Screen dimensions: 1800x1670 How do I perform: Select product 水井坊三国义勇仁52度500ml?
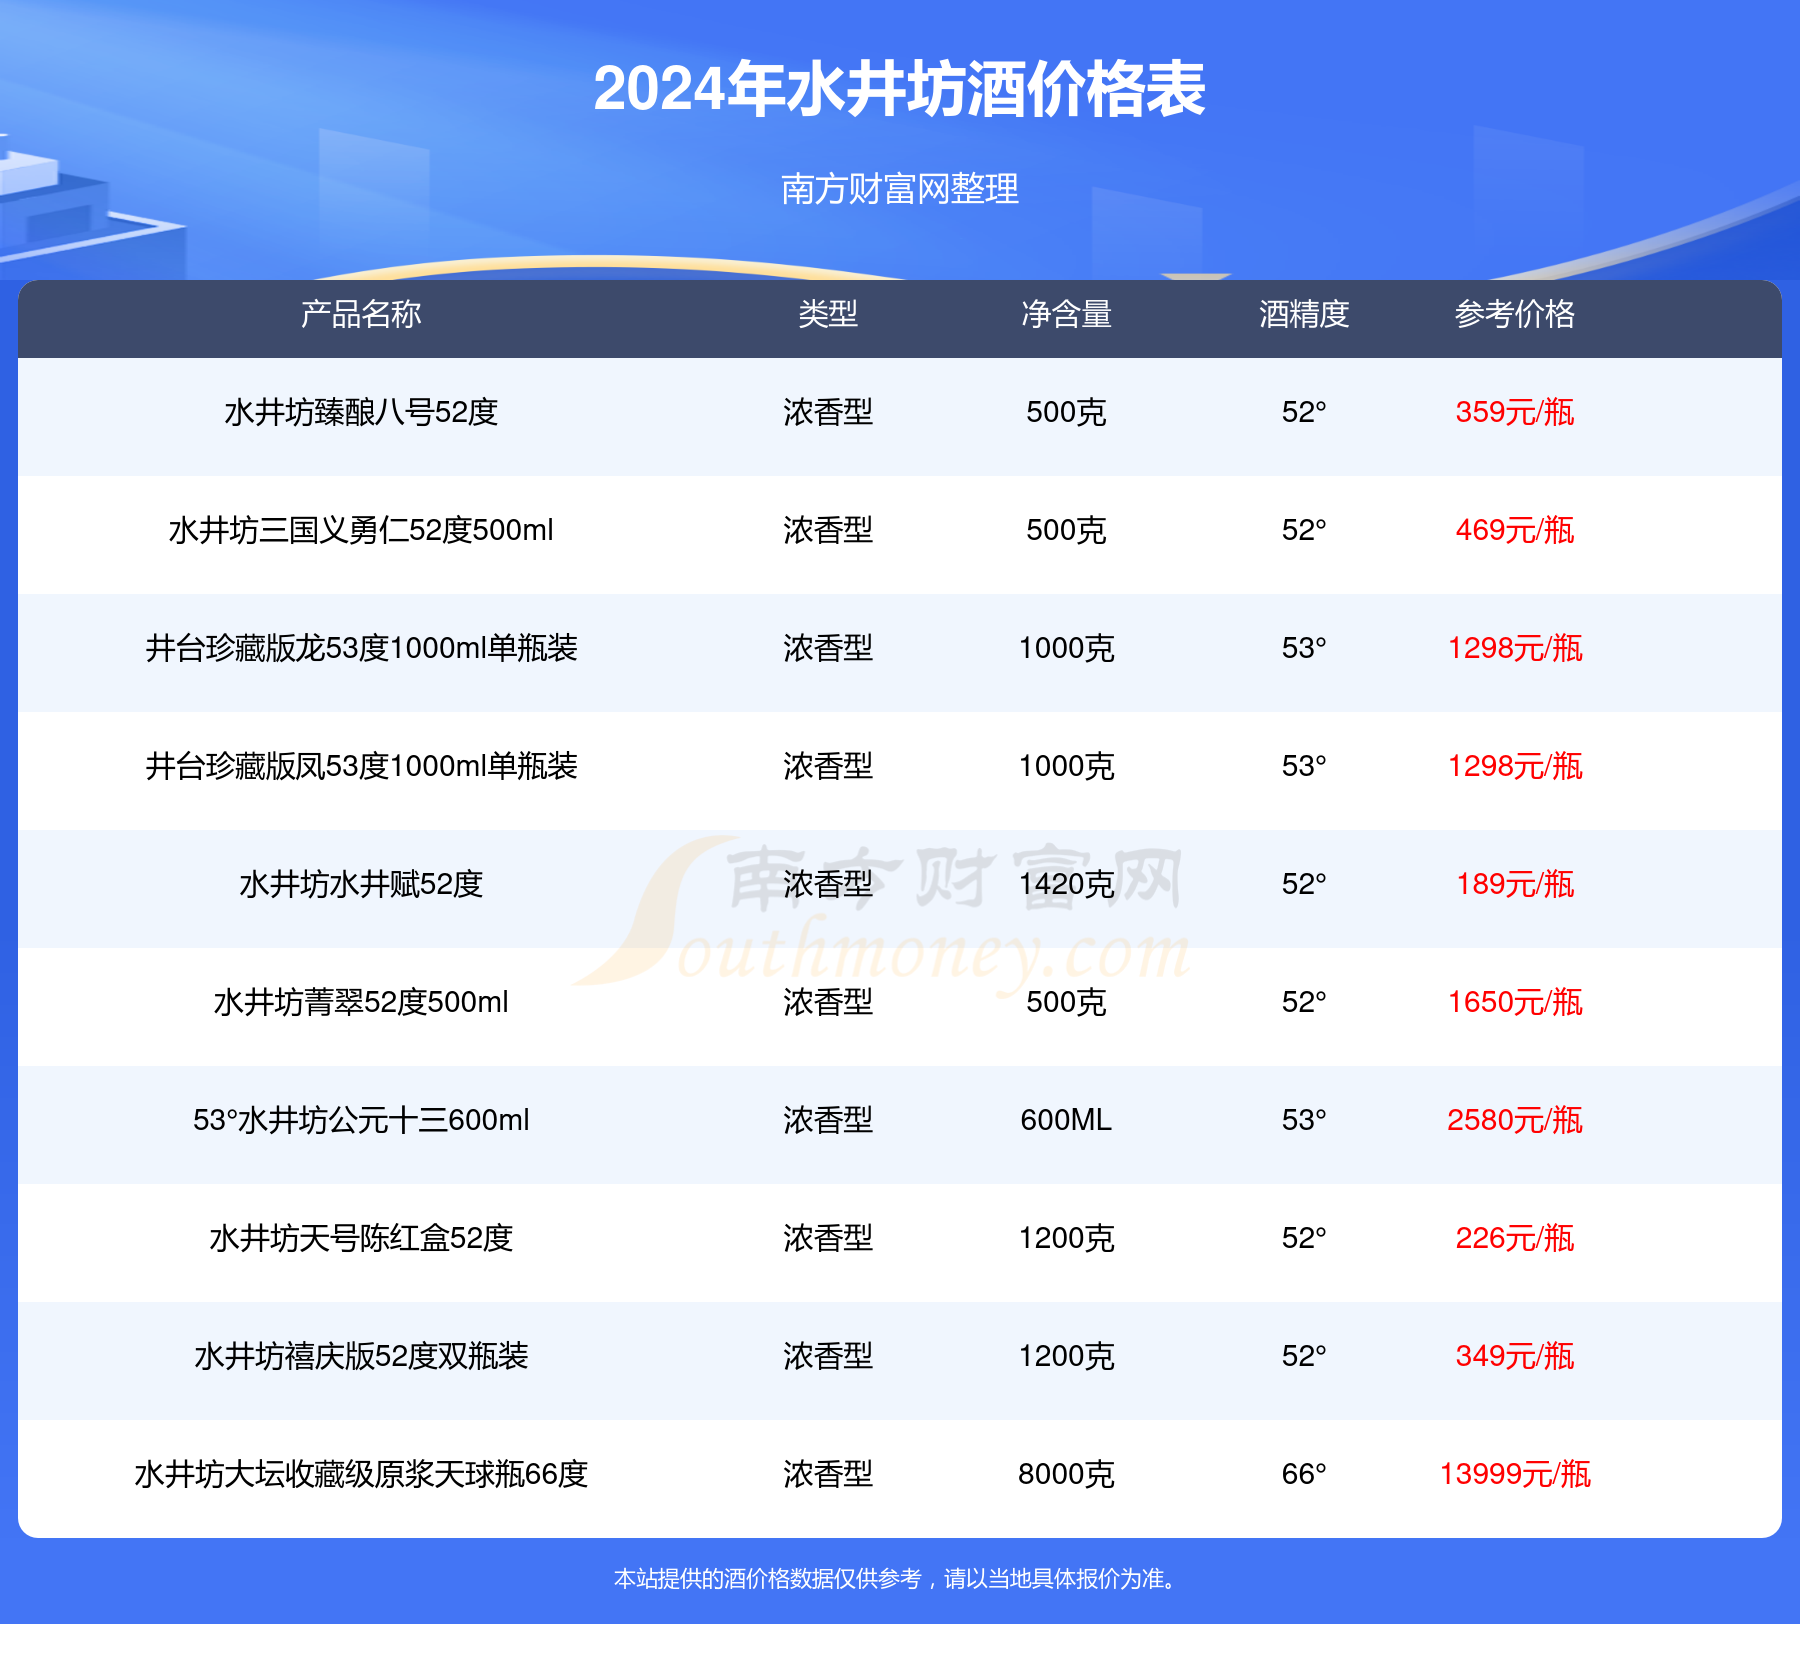coord(361,530)
